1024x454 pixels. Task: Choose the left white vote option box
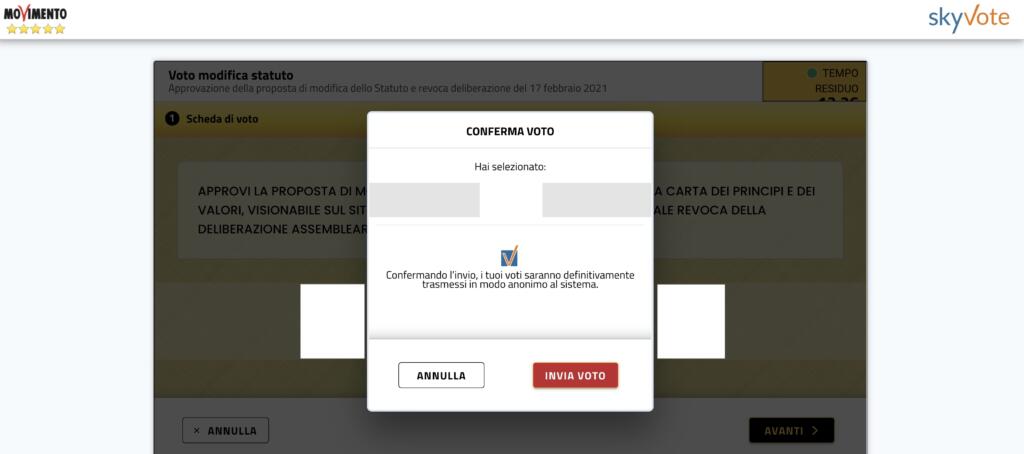tap(333, 321)
